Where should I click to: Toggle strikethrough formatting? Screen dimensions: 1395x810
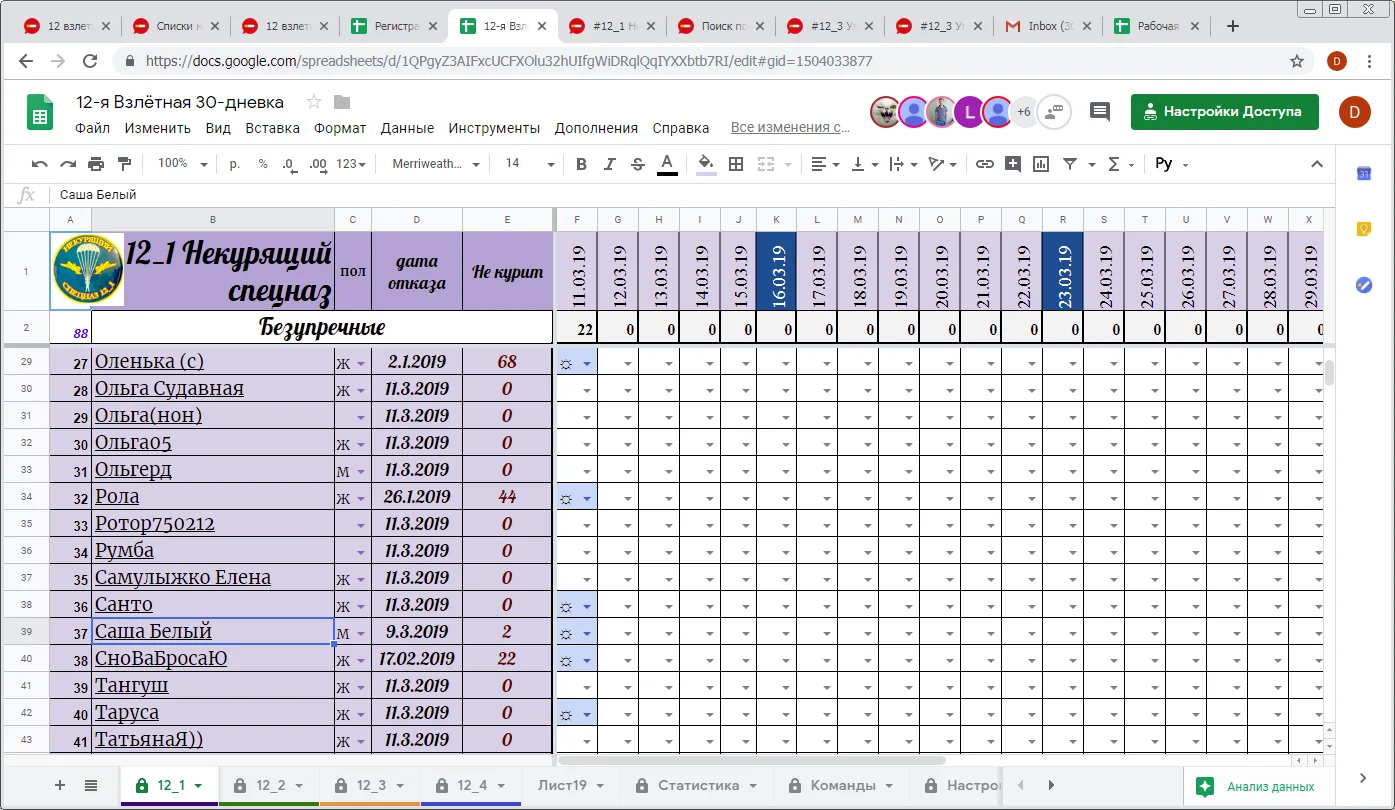pyautogui.click(x=638, y=164)
